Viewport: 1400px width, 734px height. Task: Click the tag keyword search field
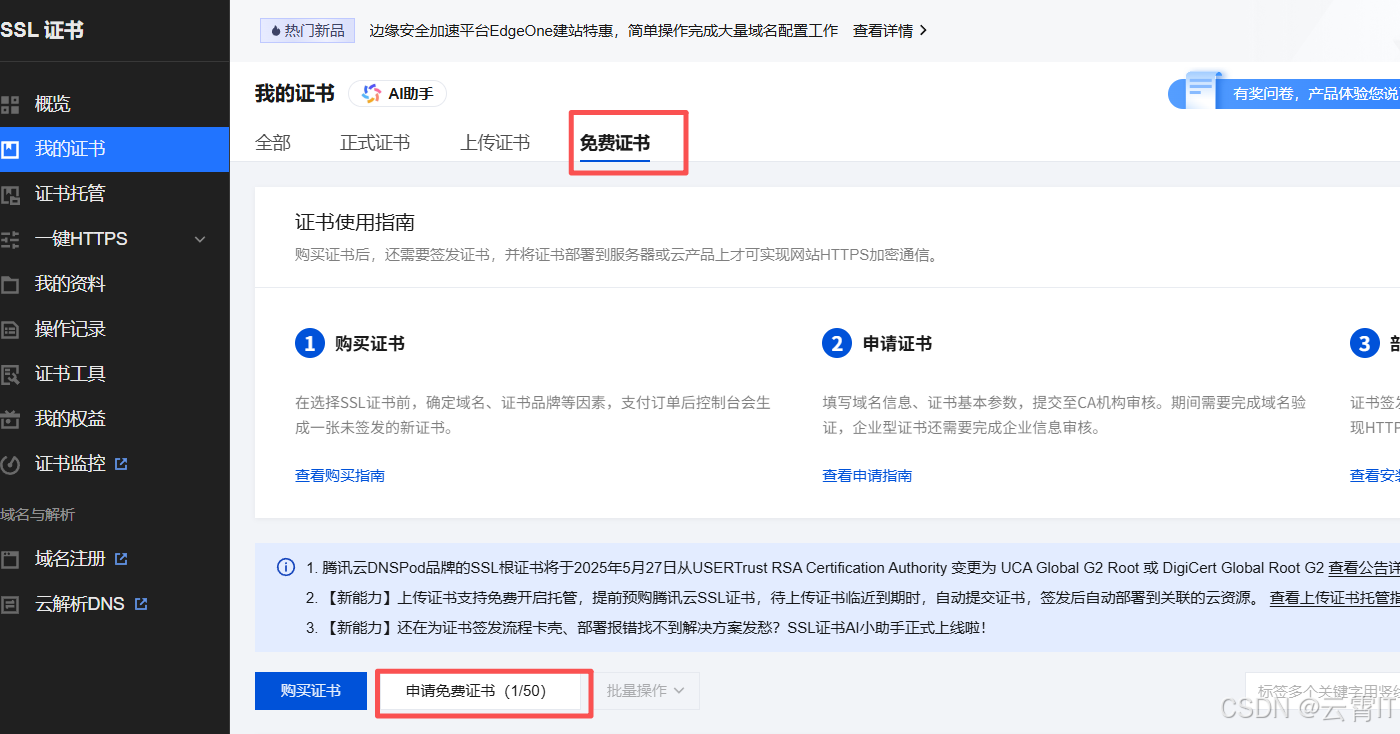point(1322,691)
